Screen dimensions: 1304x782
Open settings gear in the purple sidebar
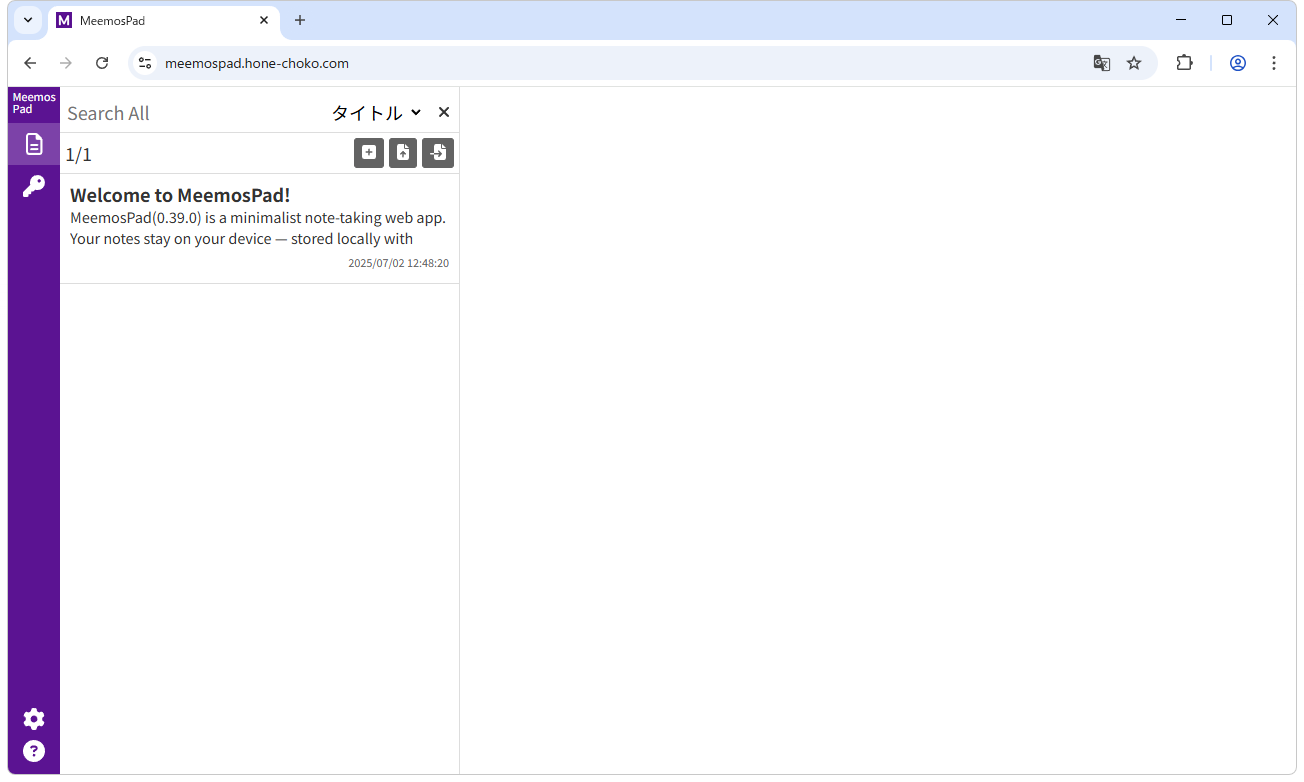[34, 719]
